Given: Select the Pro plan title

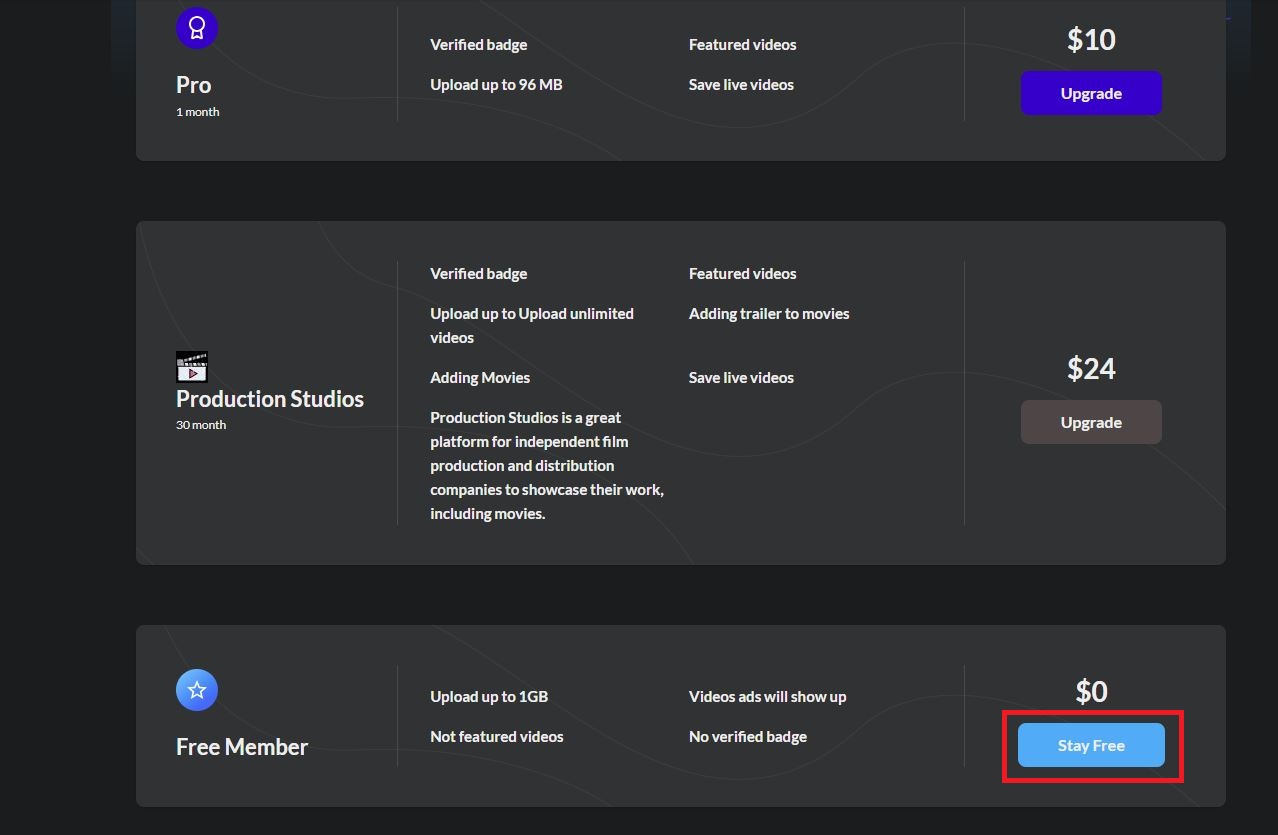Looking at the screenshot, I should click(x=194, y=85).
